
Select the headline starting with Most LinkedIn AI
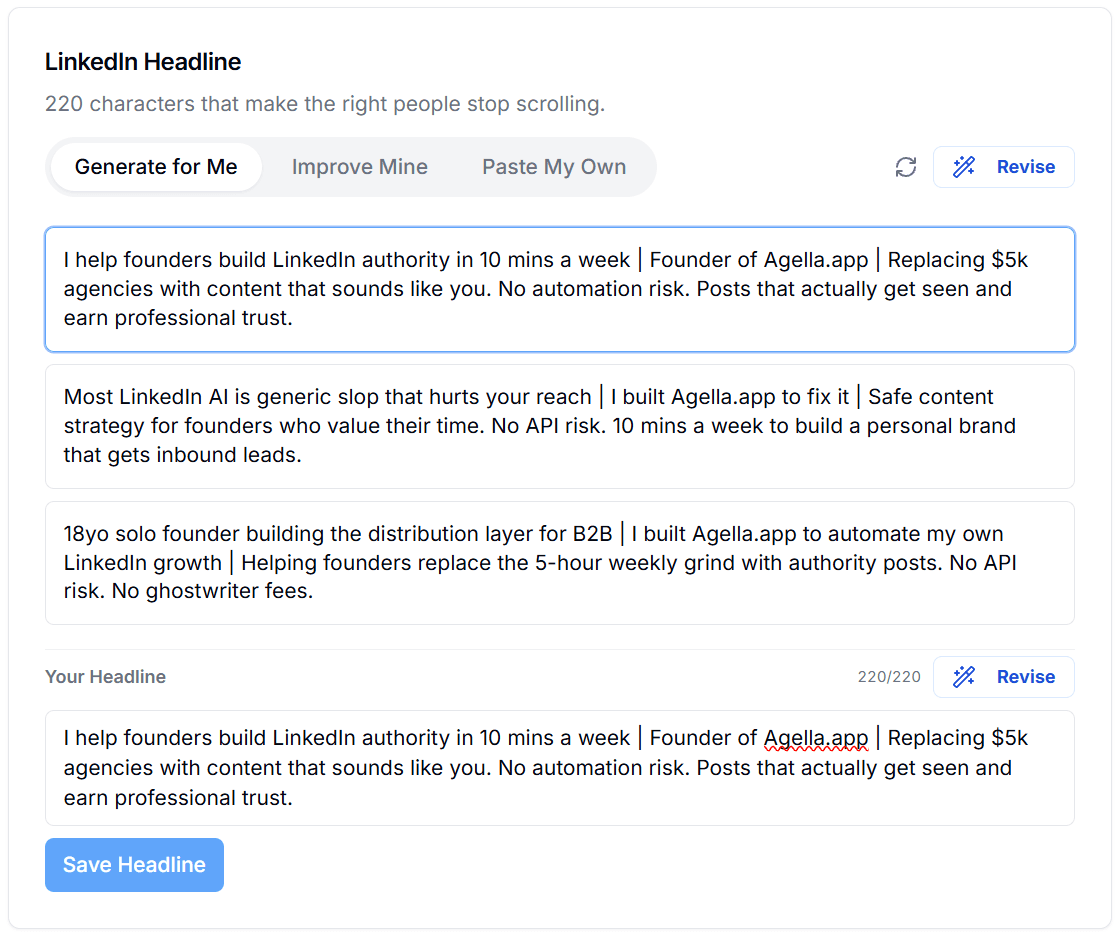pos(560,426)
